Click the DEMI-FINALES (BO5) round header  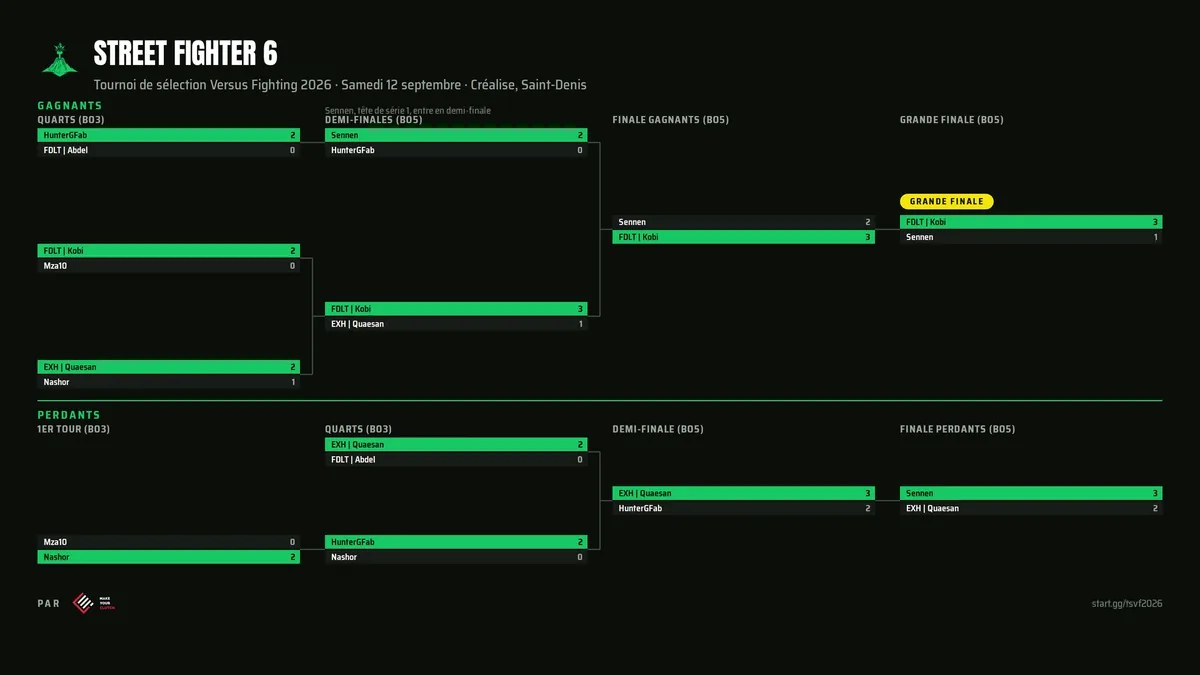click(x=373, y=120)
